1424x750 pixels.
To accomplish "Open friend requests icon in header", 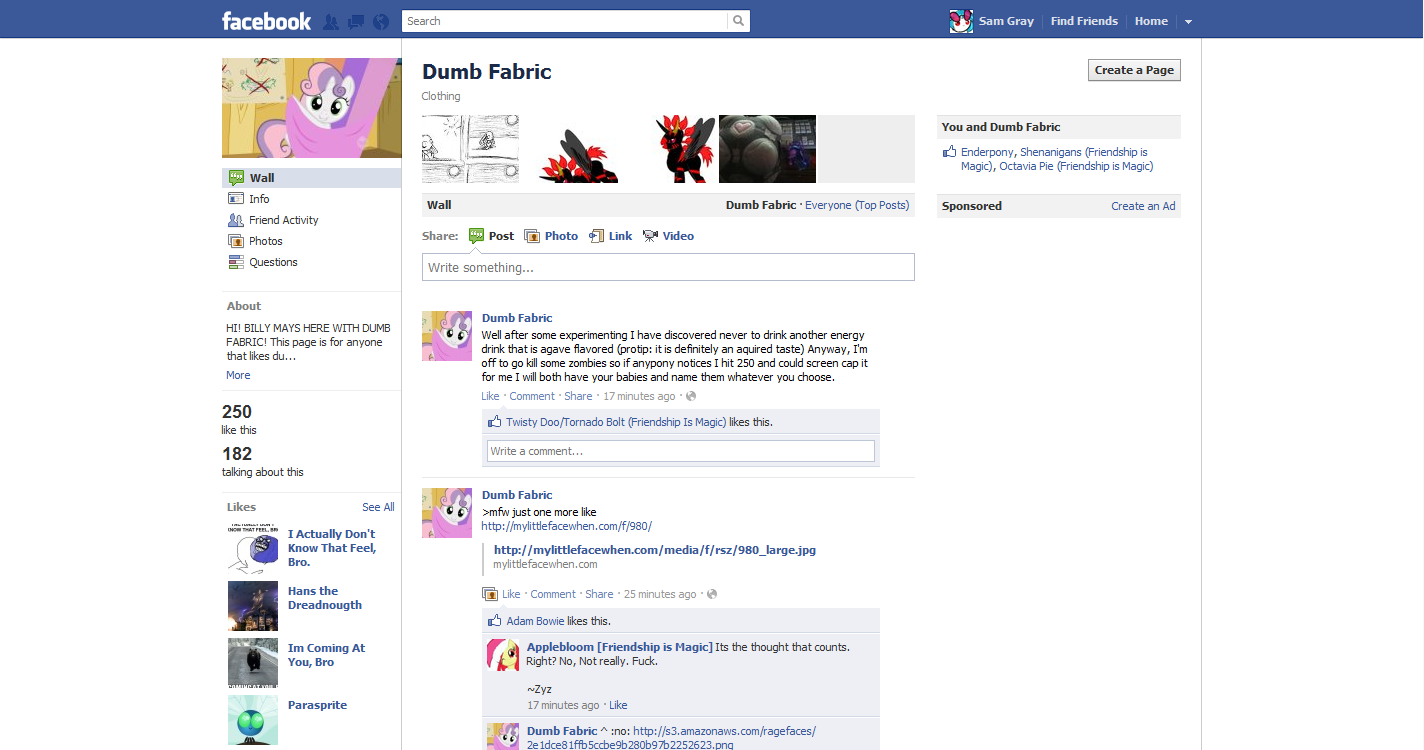I will 331,21.
